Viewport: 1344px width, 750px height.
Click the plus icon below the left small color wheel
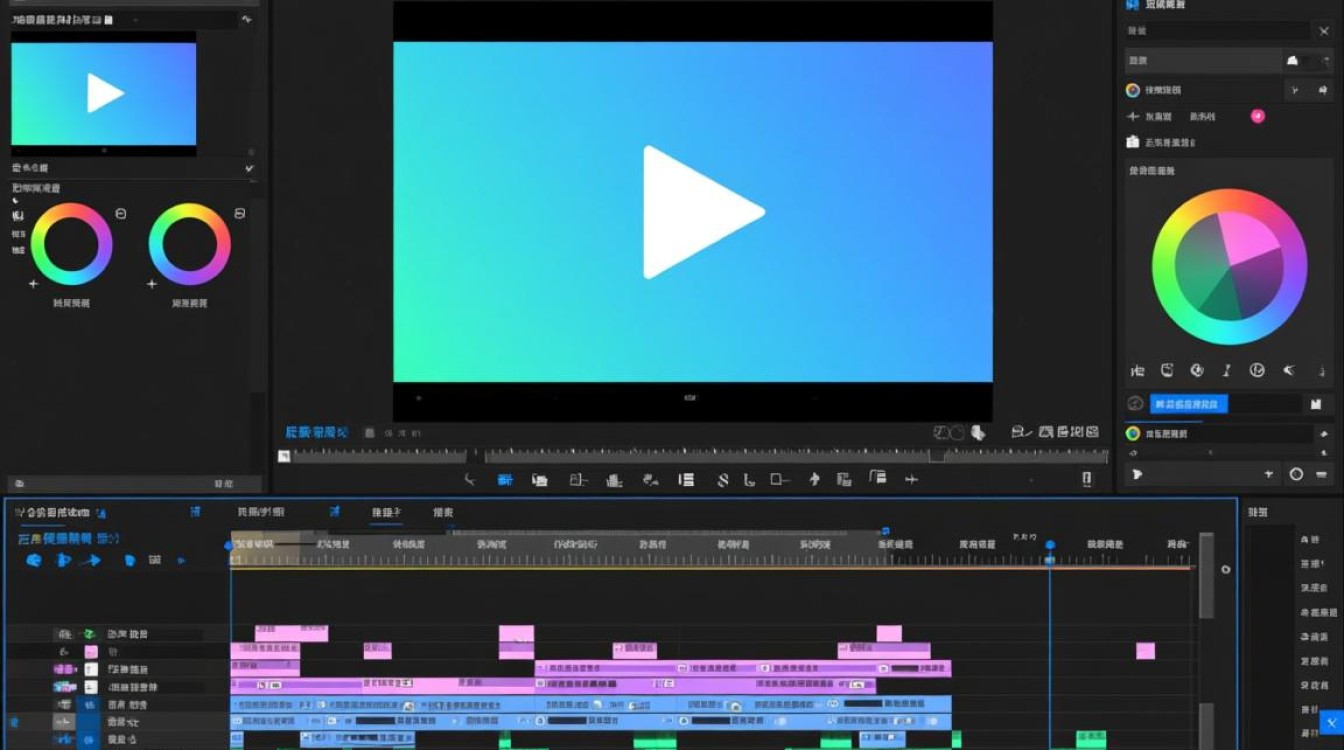click(33, 284)
